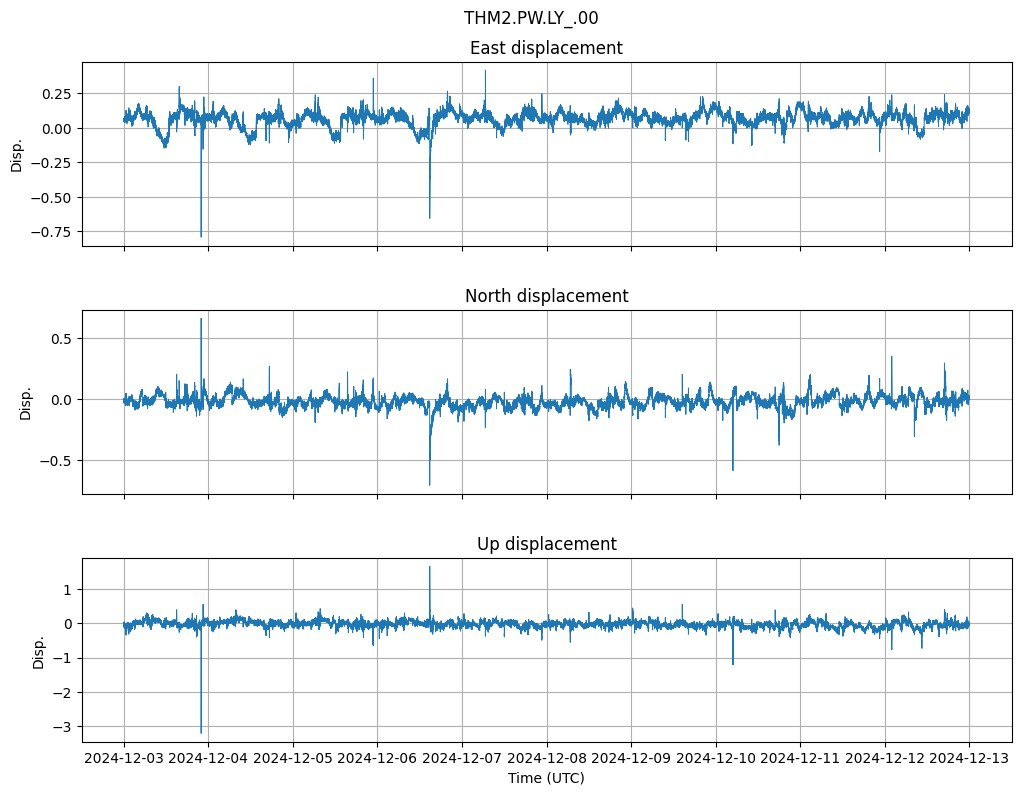
Task: Click the −3 tick on Up plot
Action: tap(66, 727)
